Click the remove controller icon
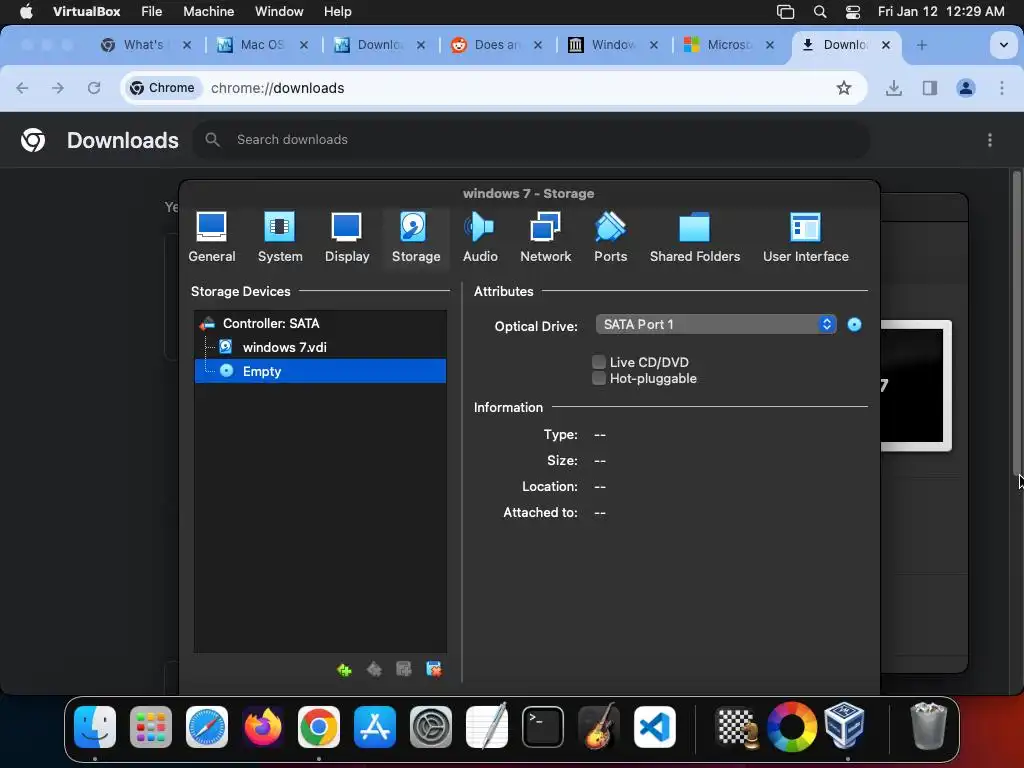 (374, 669)
